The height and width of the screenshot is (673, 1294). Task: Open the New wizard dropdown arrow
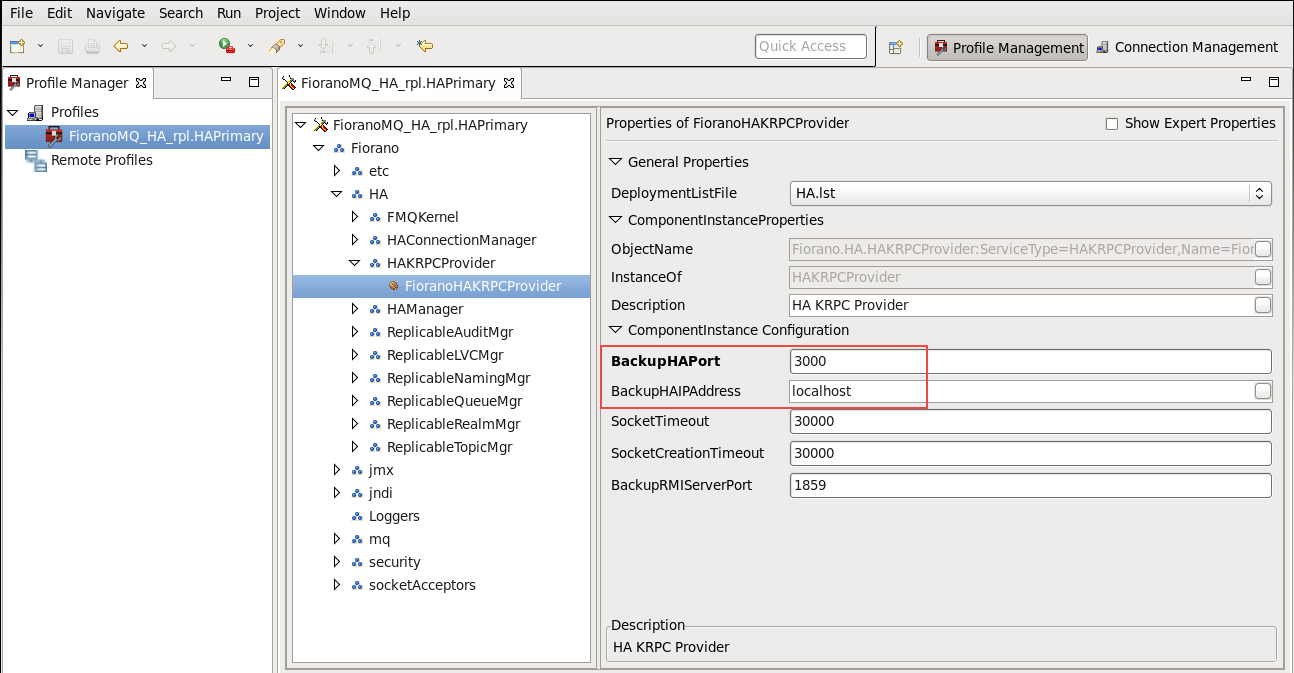coord(40,46)
